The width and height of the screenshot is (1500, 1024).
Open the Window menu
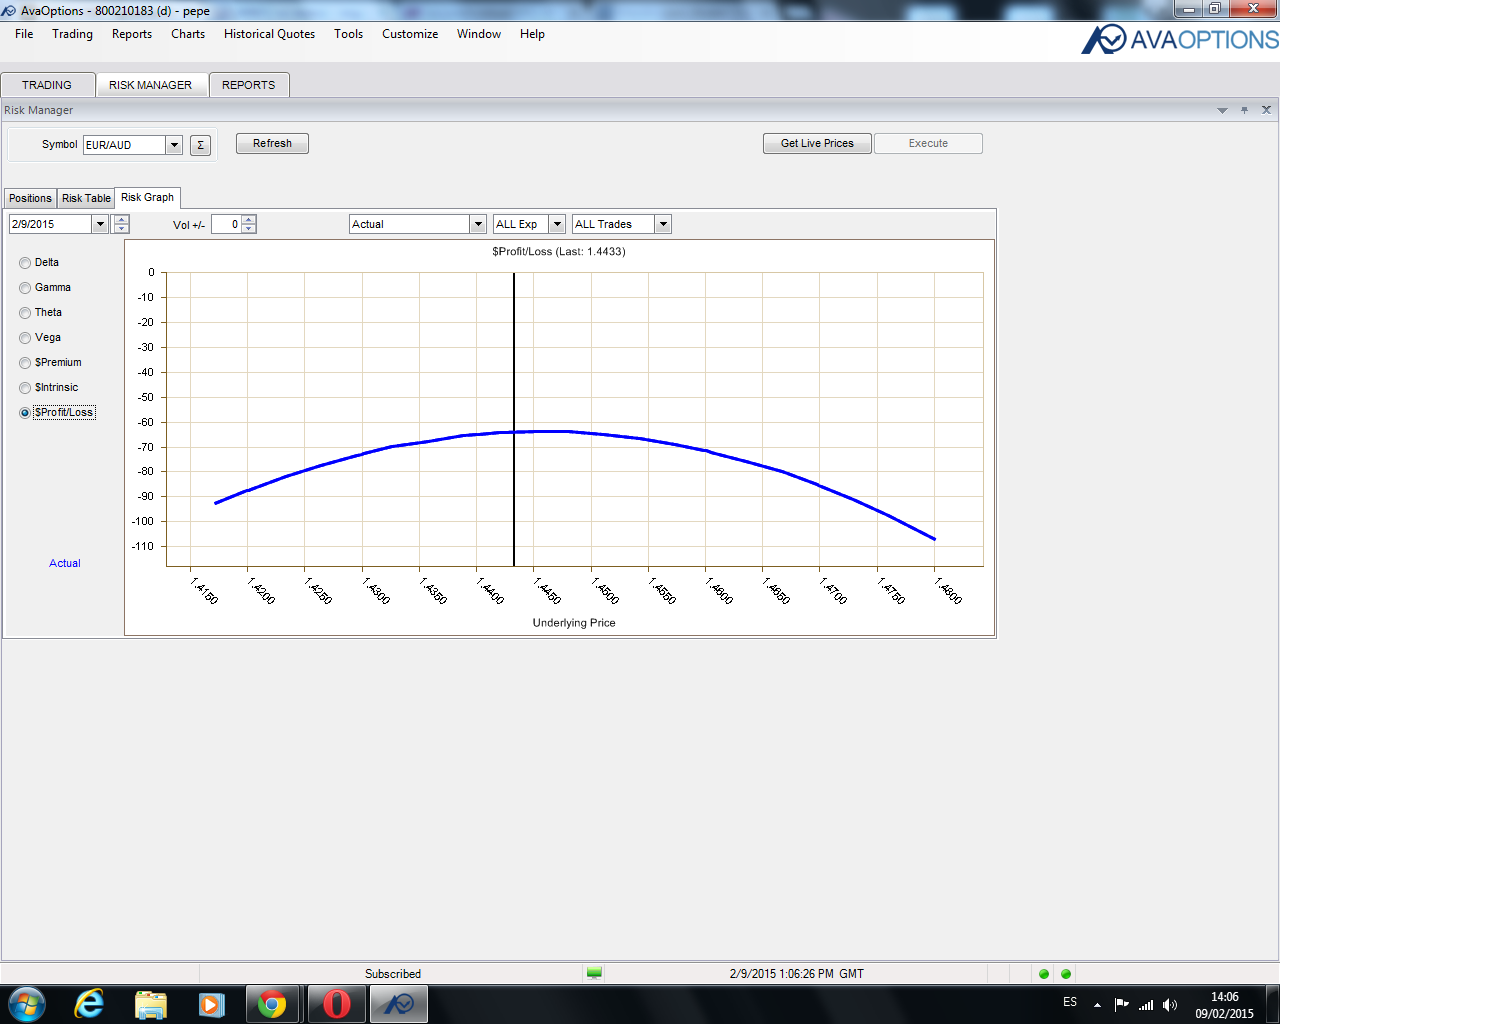point(479,34)
